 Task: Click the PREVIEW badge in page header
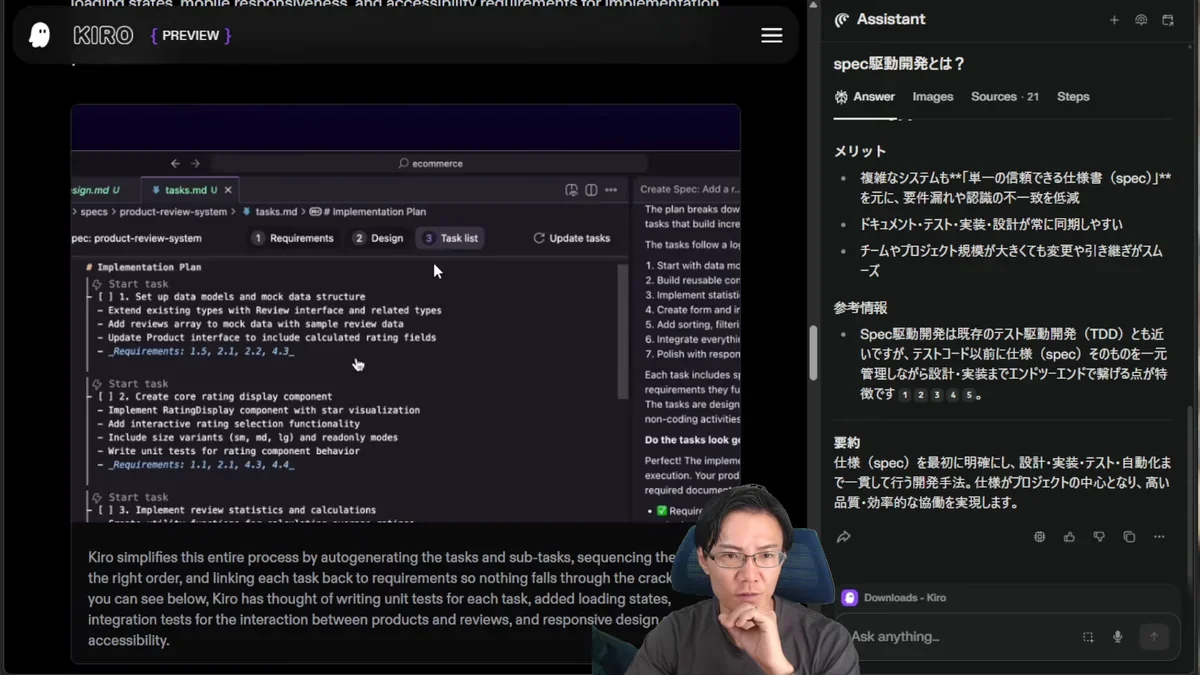click(x=190, y=35)
